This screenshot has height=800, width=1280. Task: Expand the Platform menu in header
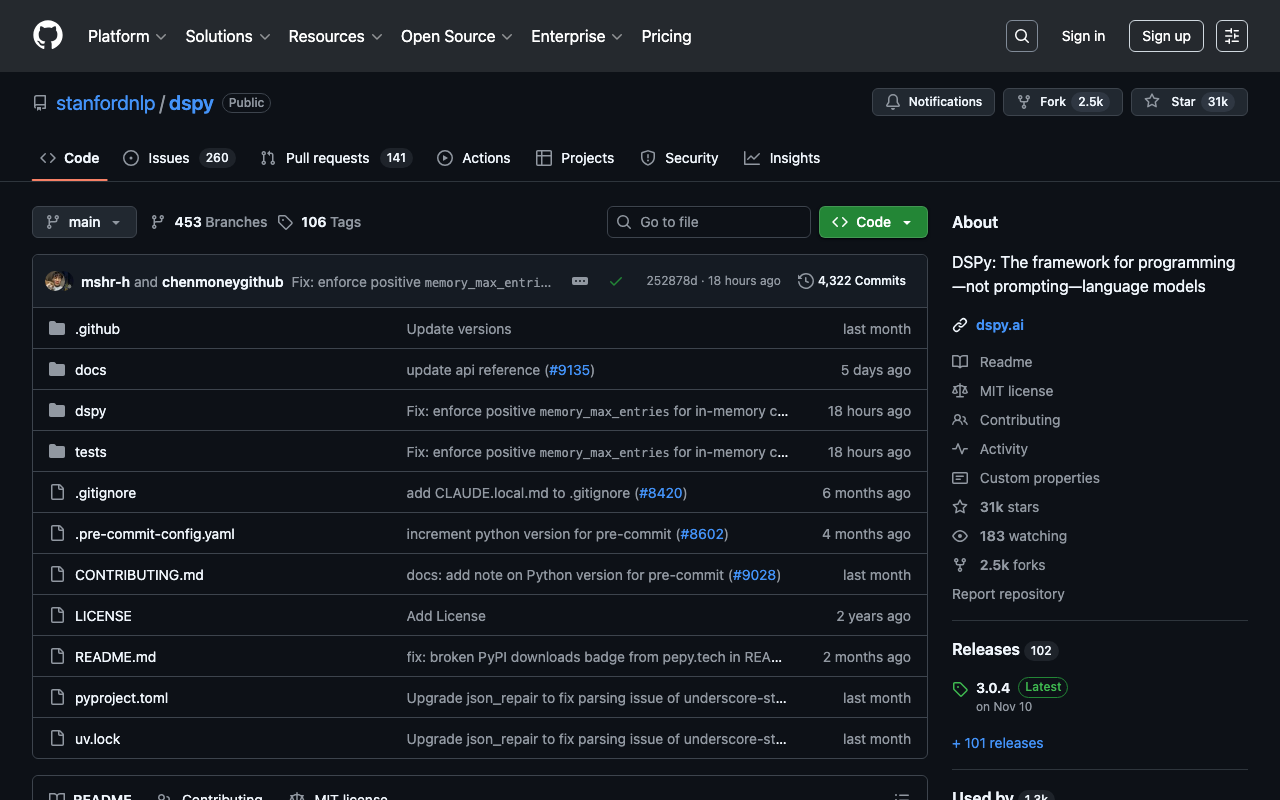pyautogui.click(x=127, y=36)
